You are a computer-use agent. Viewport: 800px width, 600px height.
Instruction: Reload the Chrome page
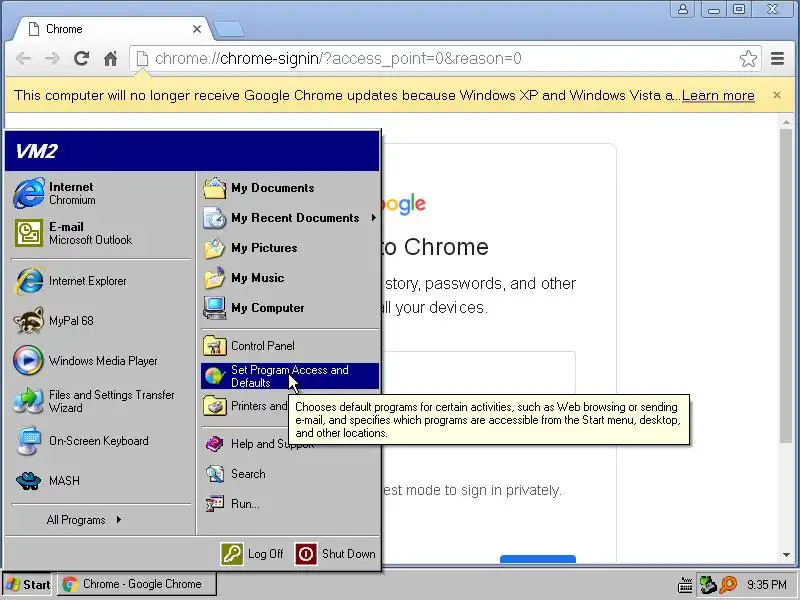point(82,59)
